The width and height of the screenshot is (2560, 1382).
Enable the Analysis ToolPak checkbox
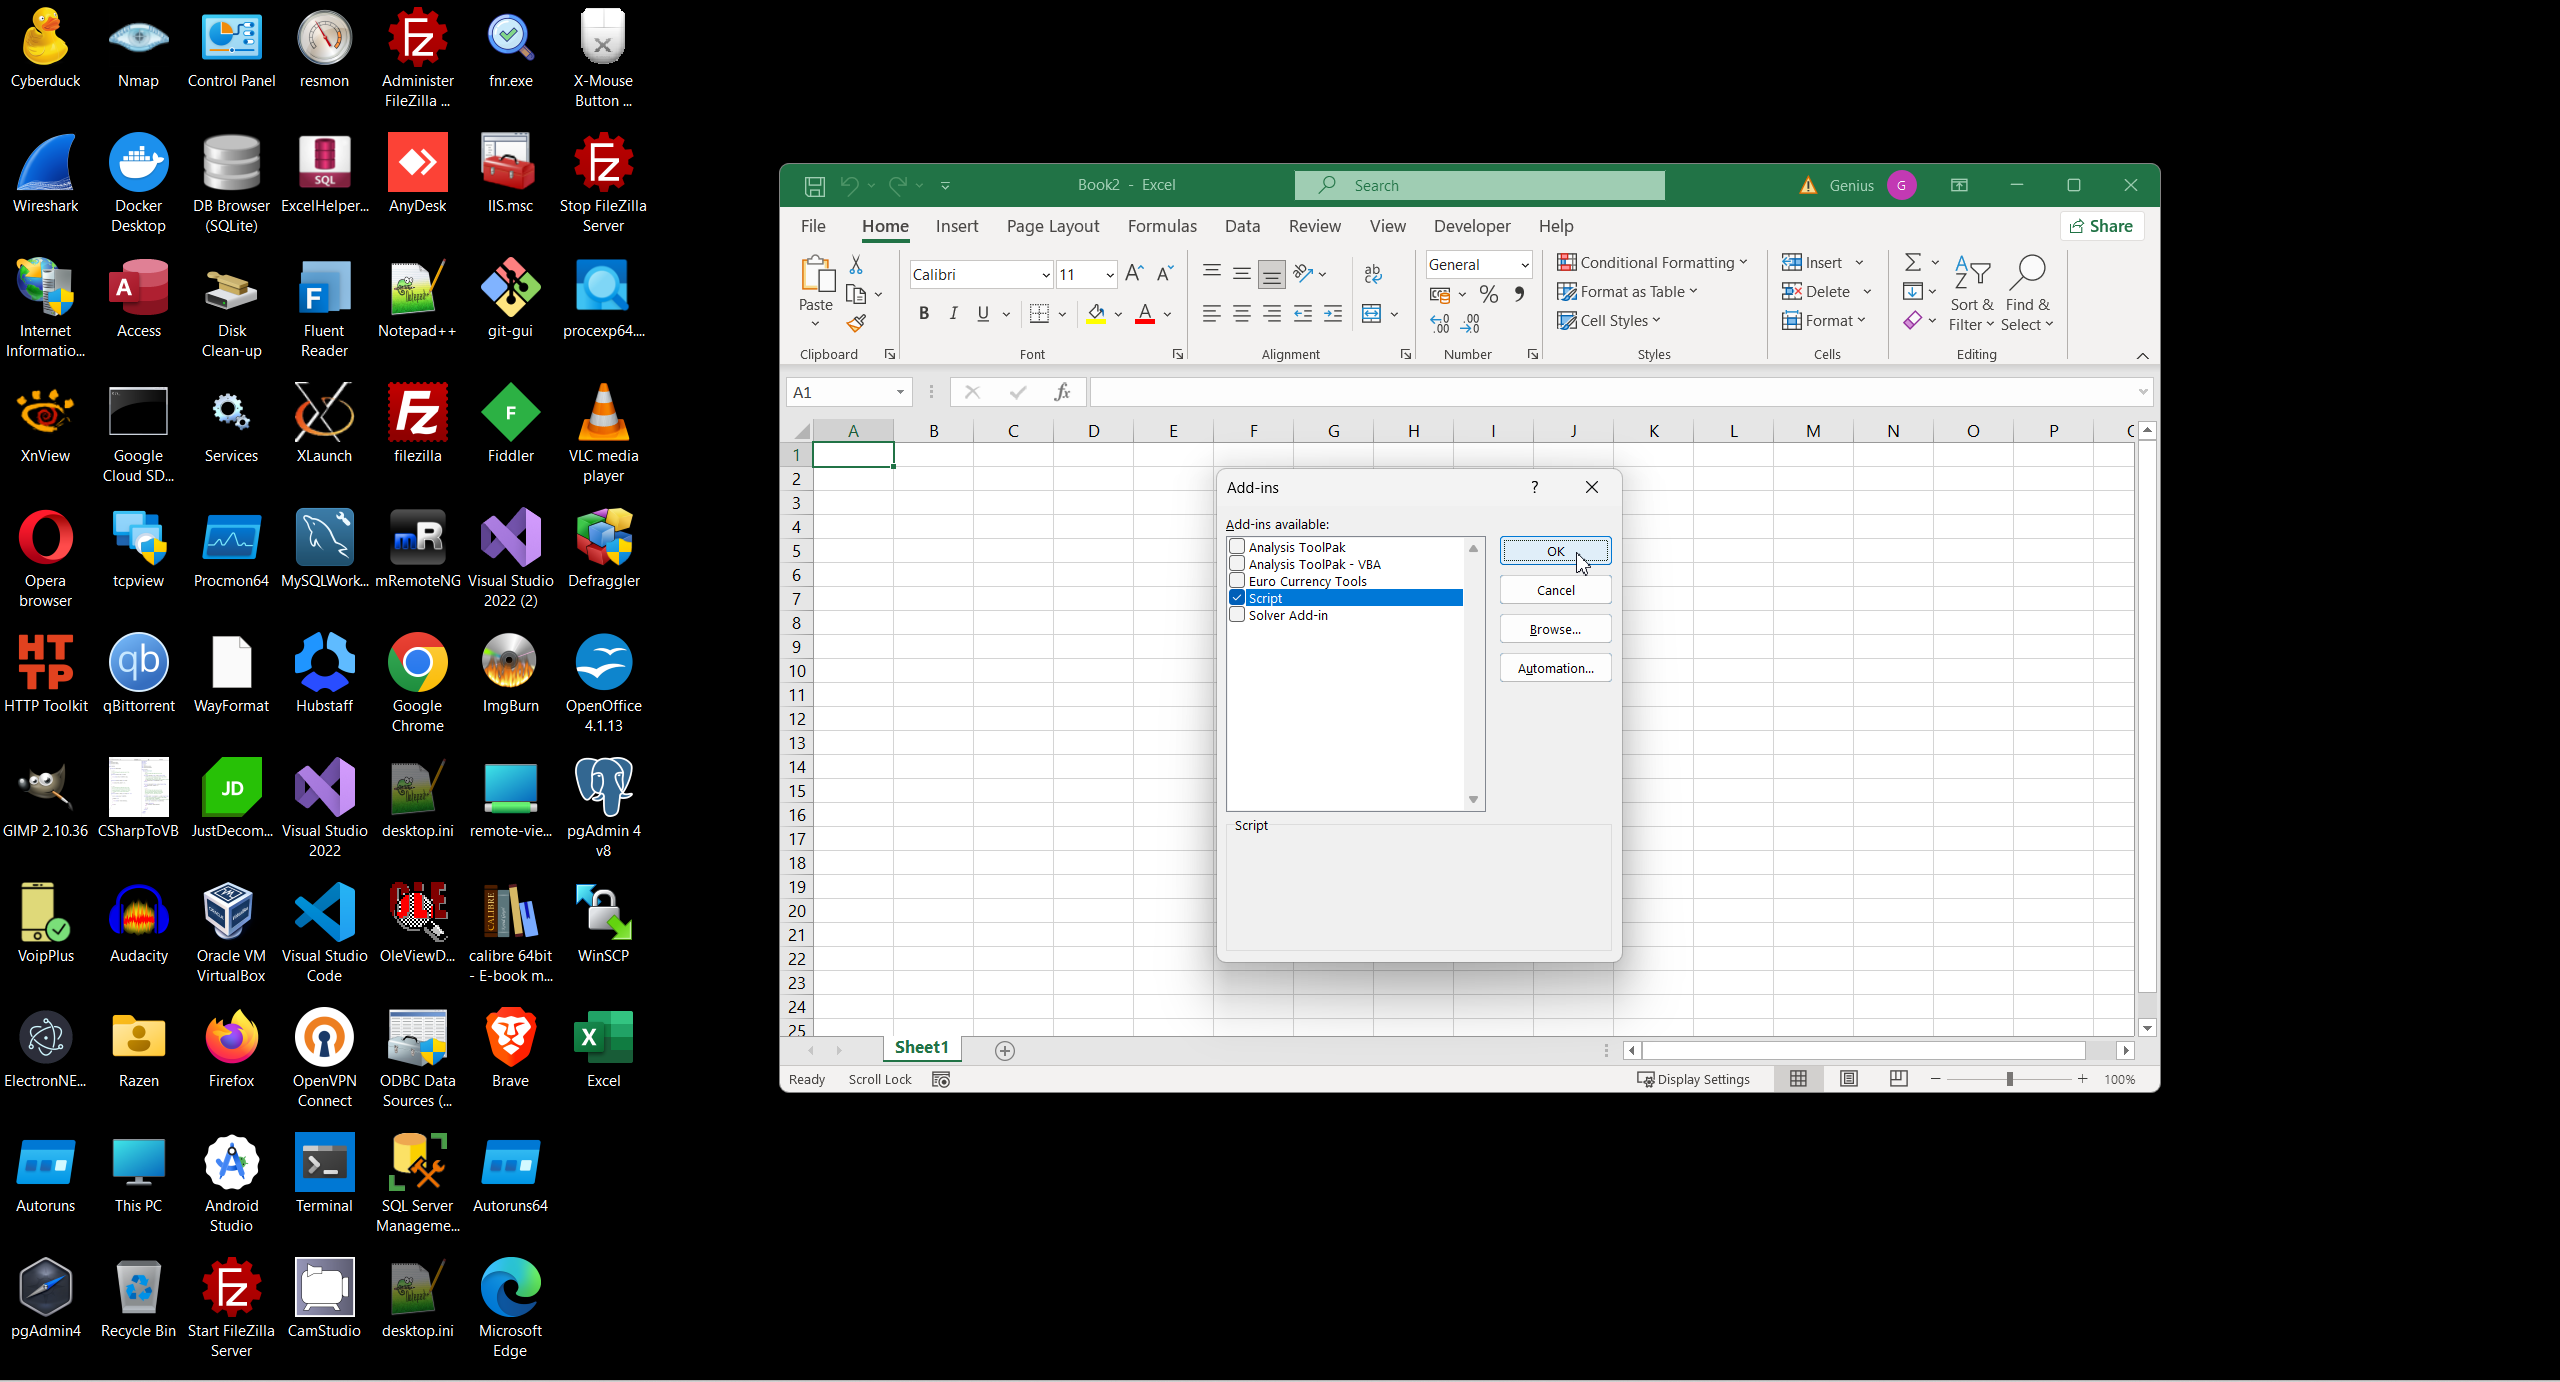click(1237, 547)
